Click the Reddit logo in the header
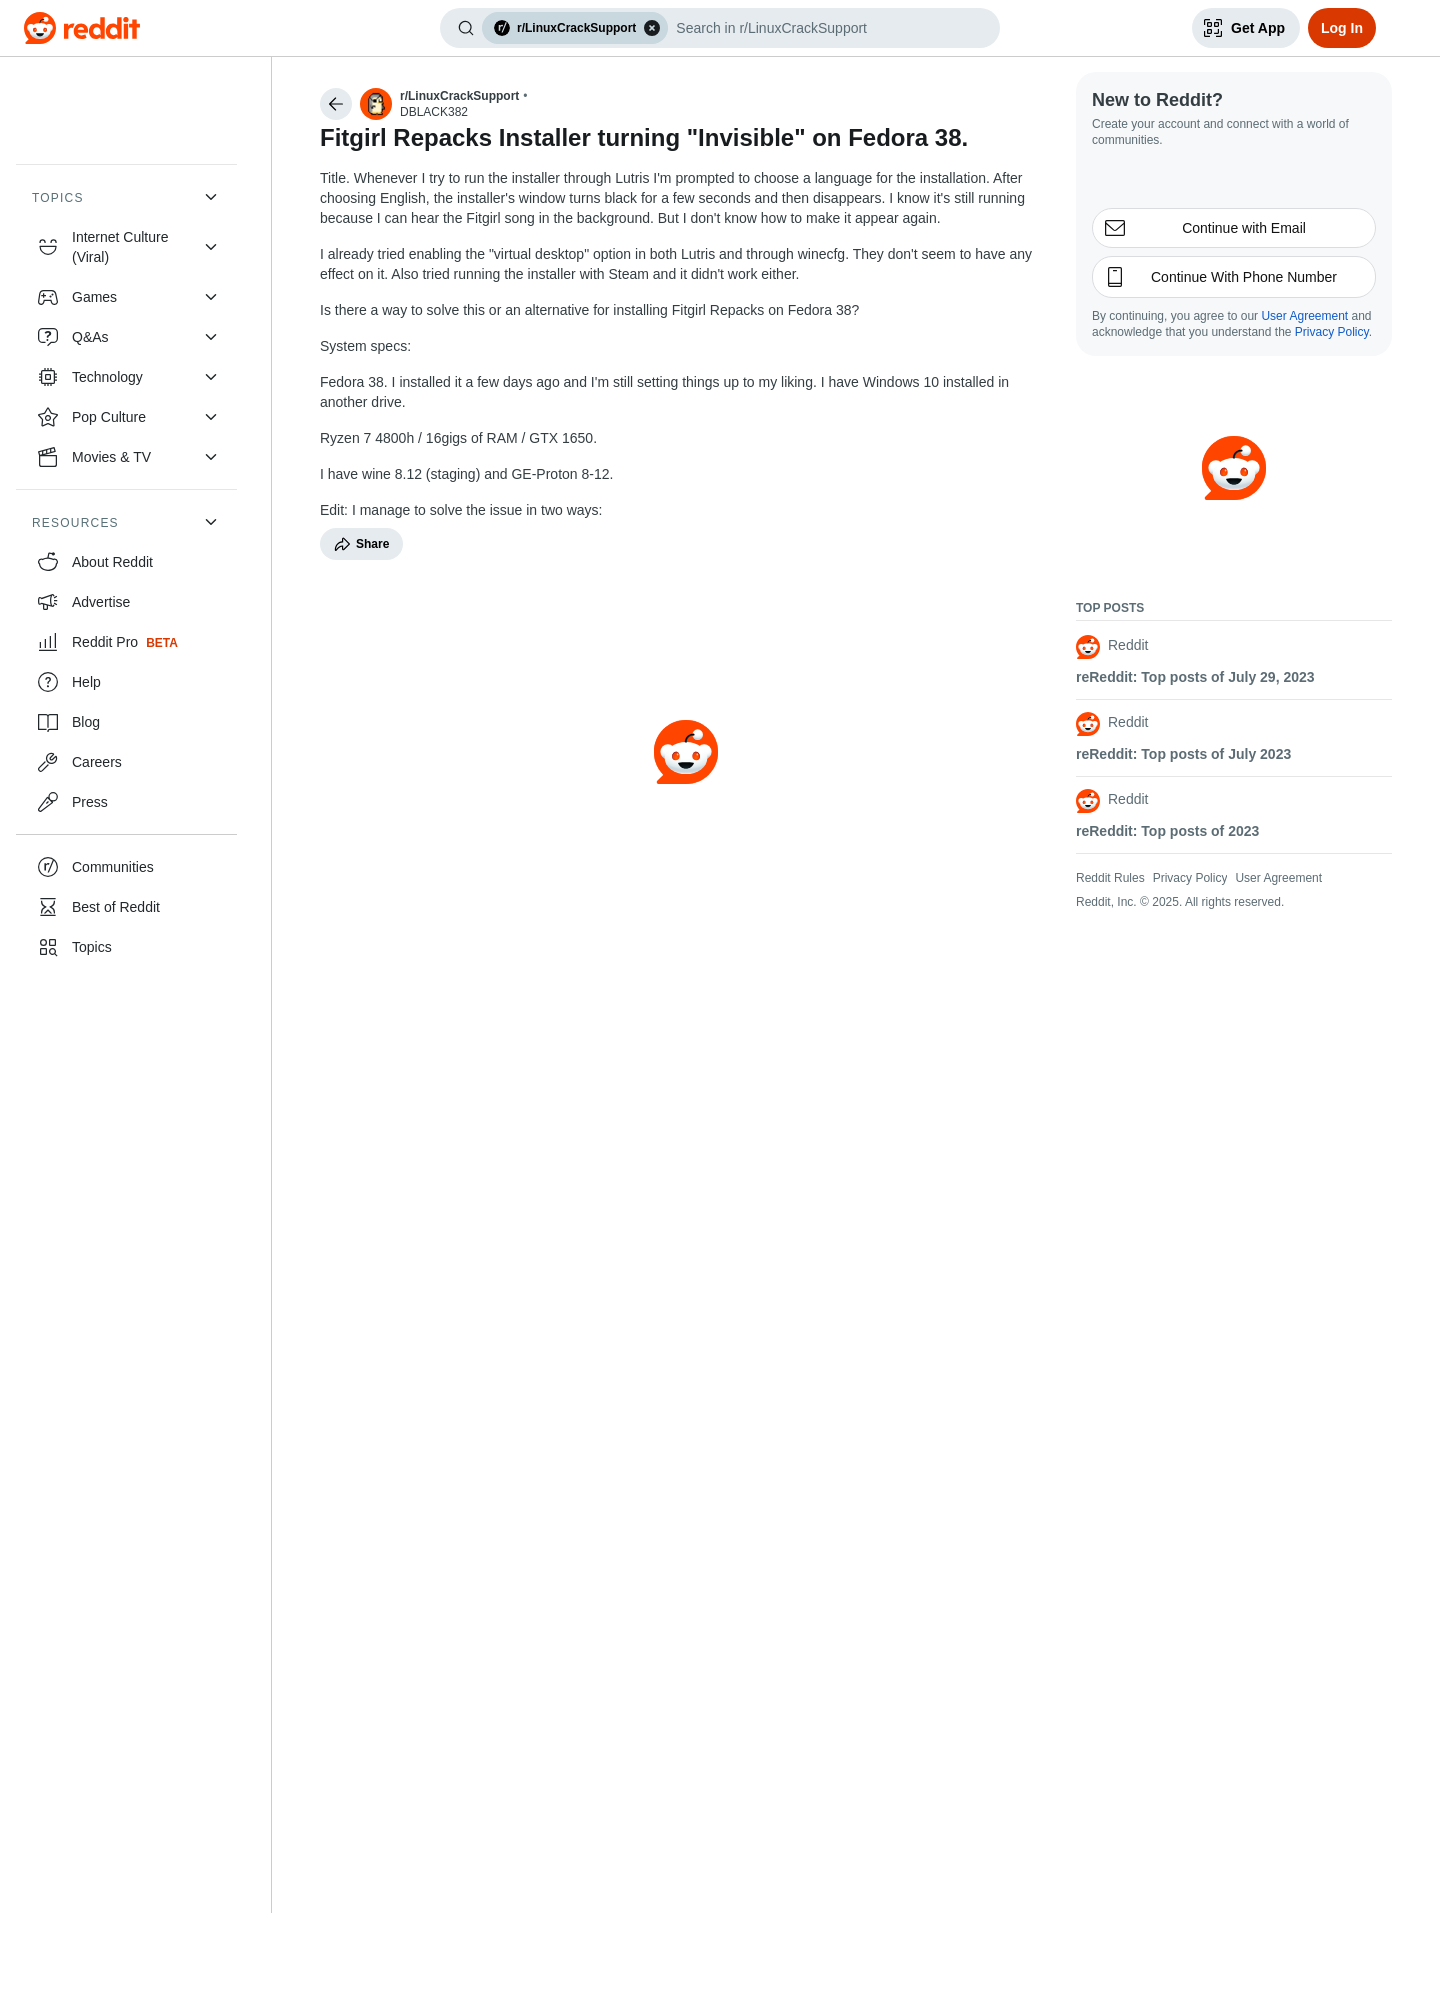1440x2000 pixels. [x=82, y=28]
